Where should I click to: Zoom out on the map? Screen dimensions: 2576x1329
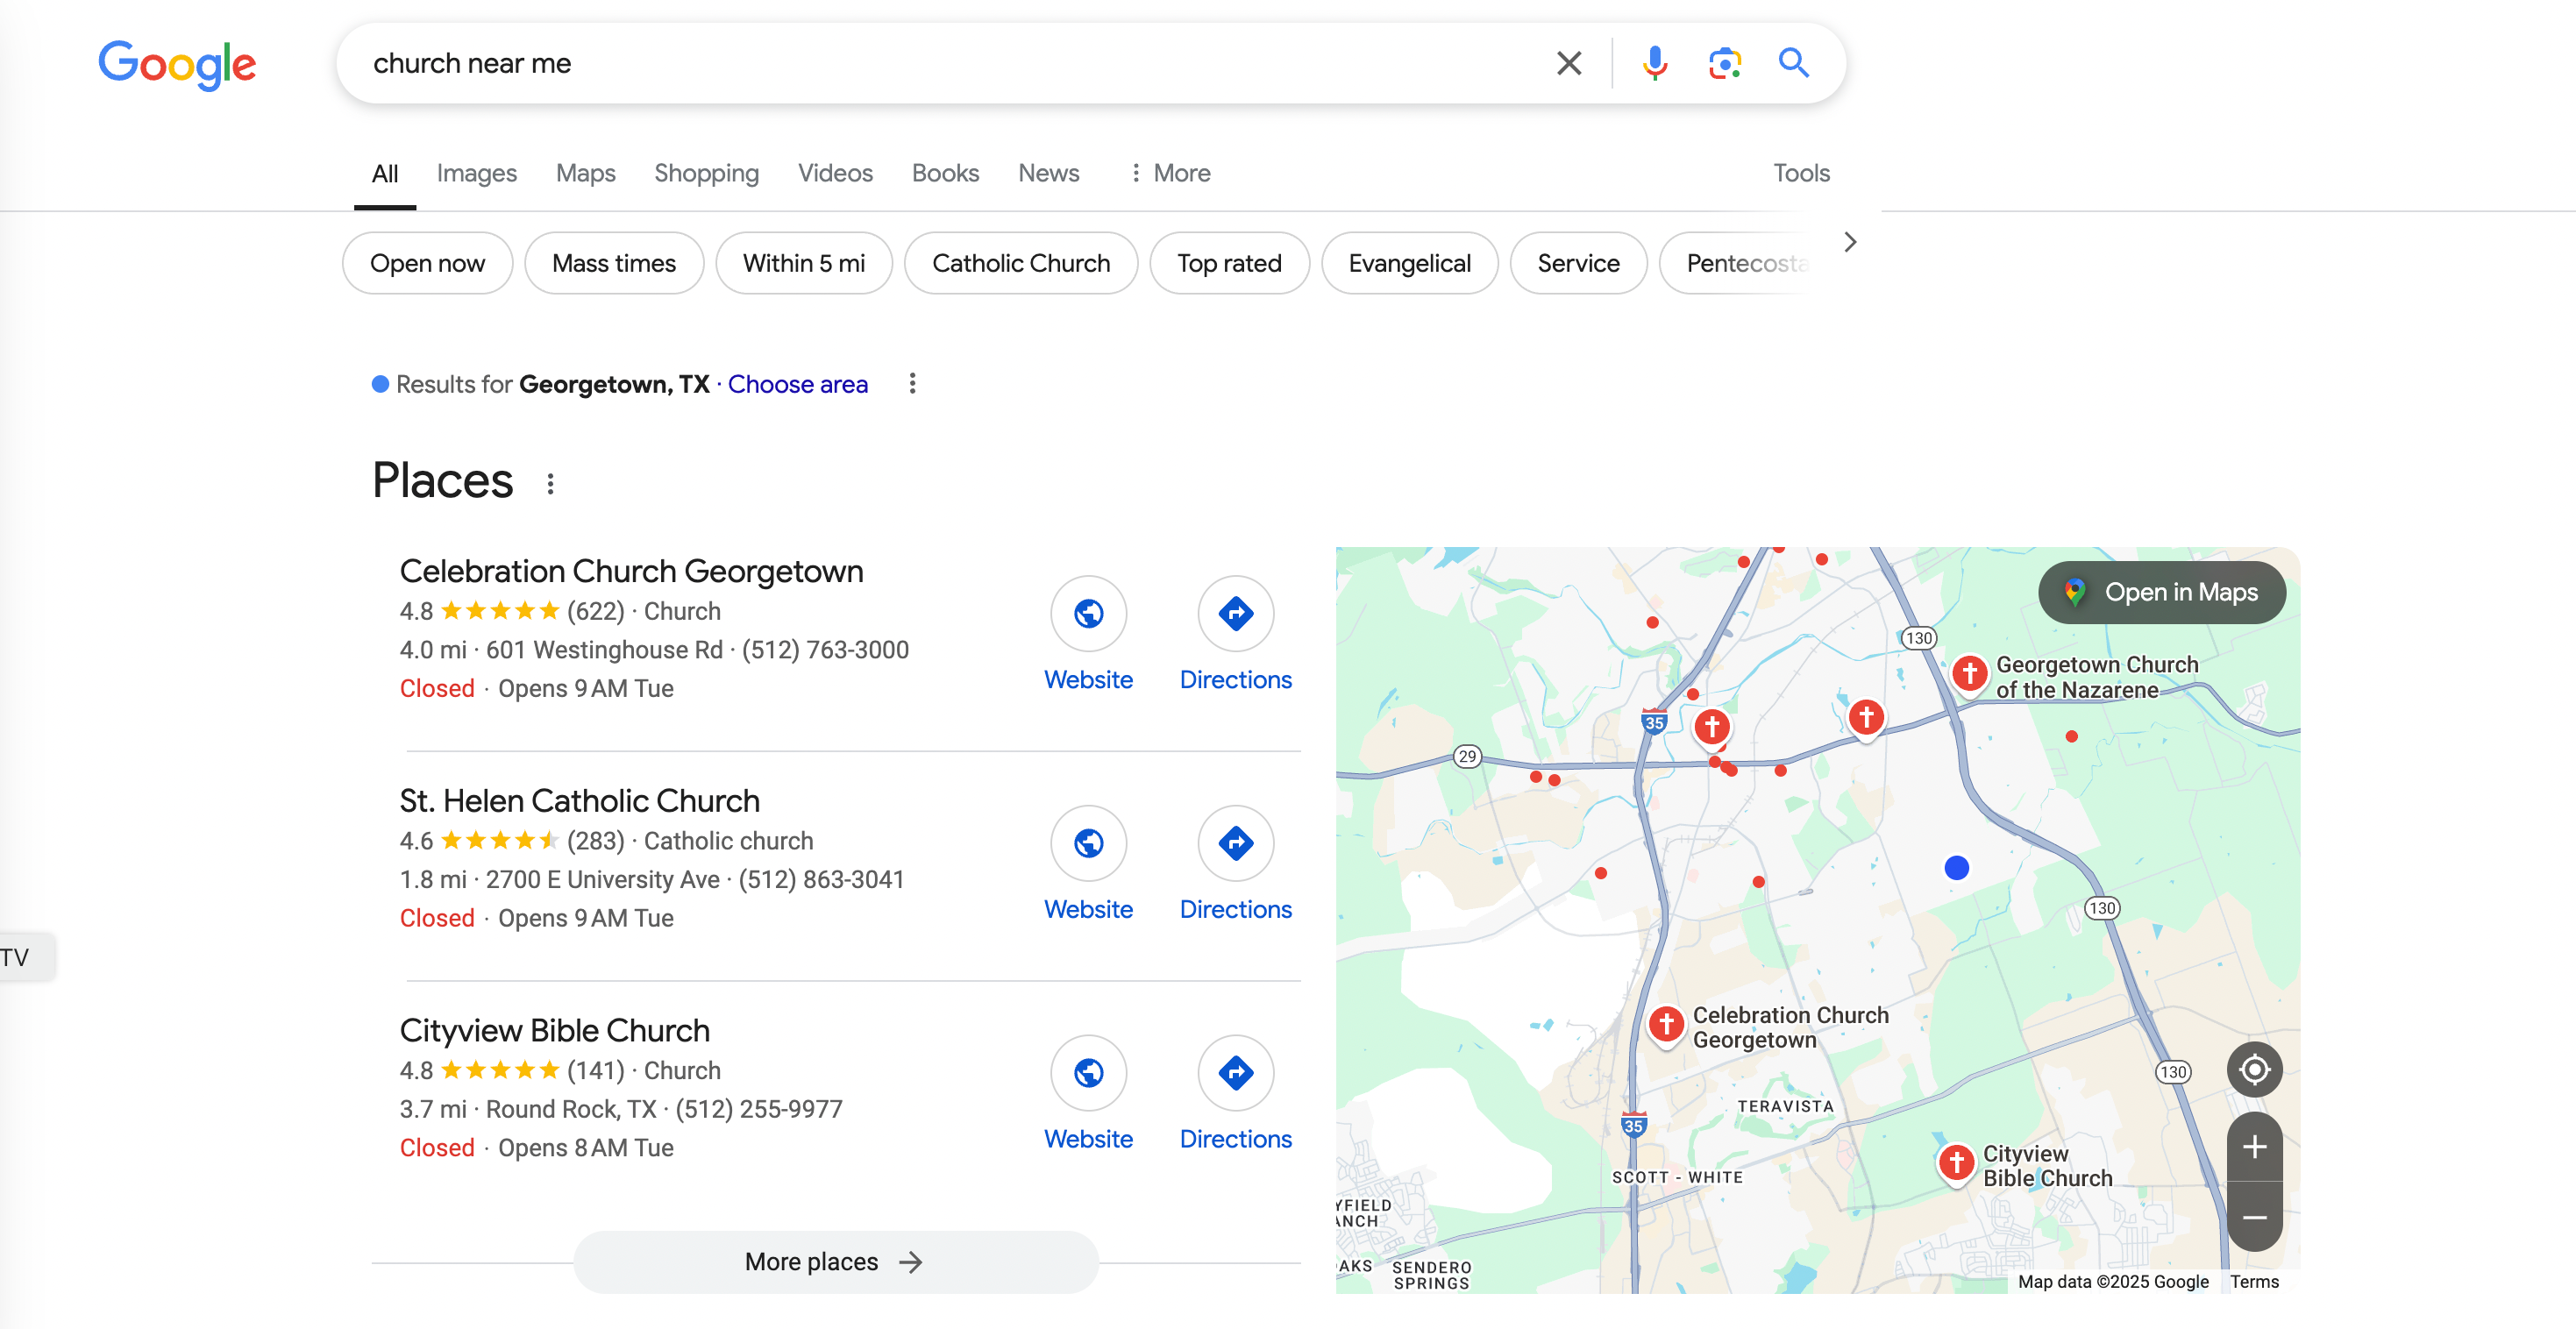pos(2254,1217)
